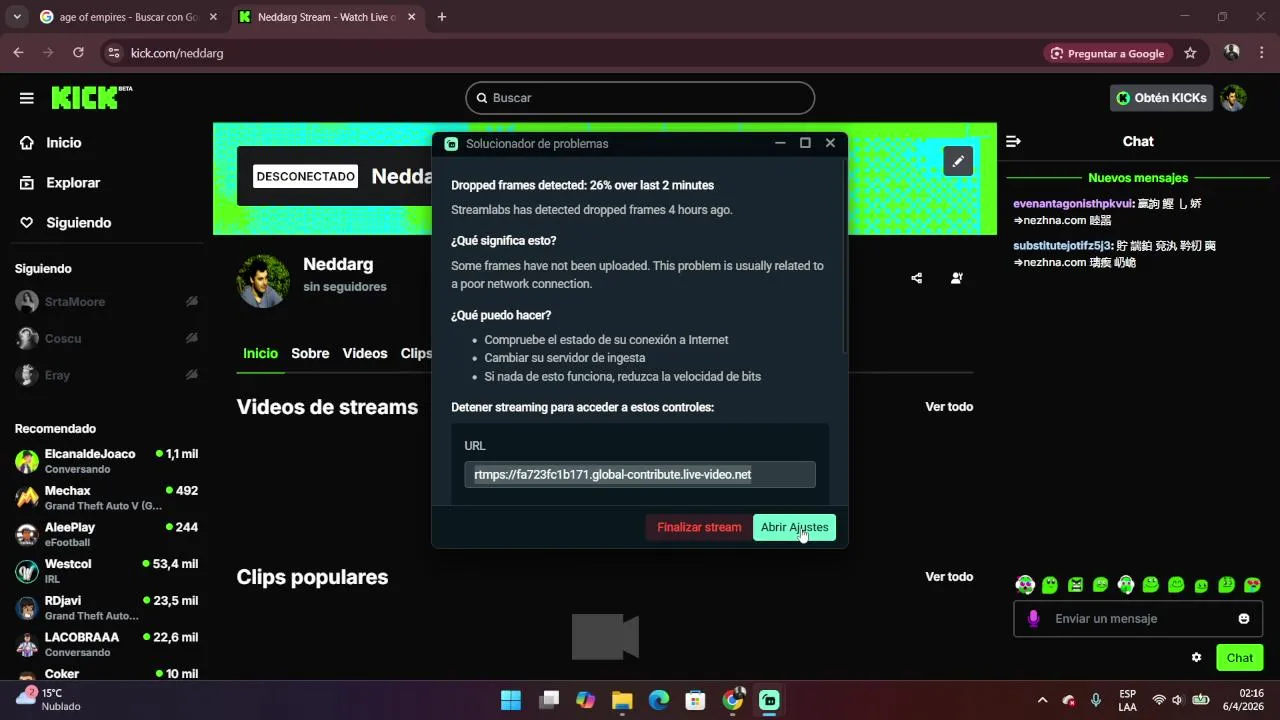Open Streamlabs from the taskbar
This screenshot has height=720, width=1280.
(x=769, y=700)
